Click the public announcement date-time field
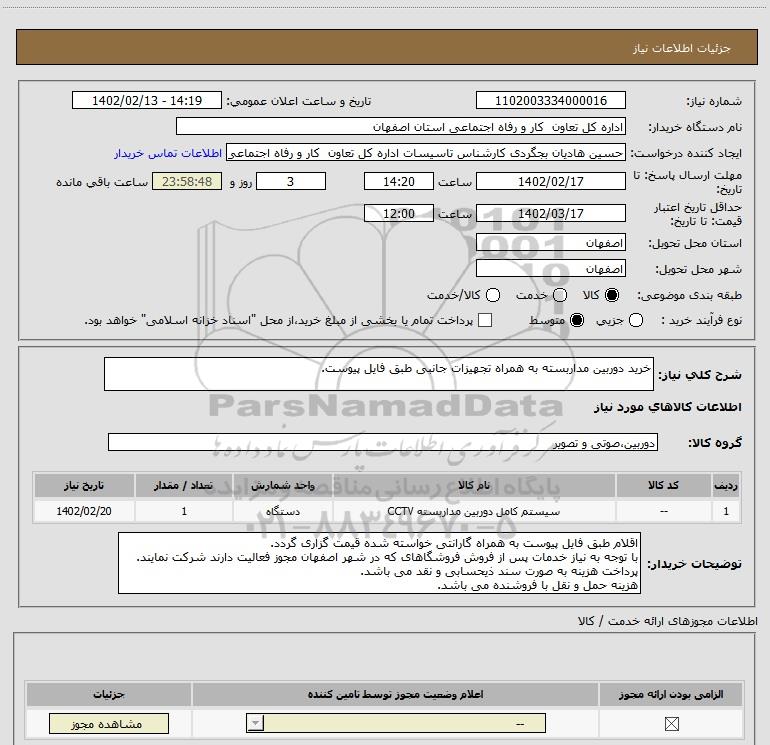The height and width of the screenshot is (745, 770). (x=147, y=100)
